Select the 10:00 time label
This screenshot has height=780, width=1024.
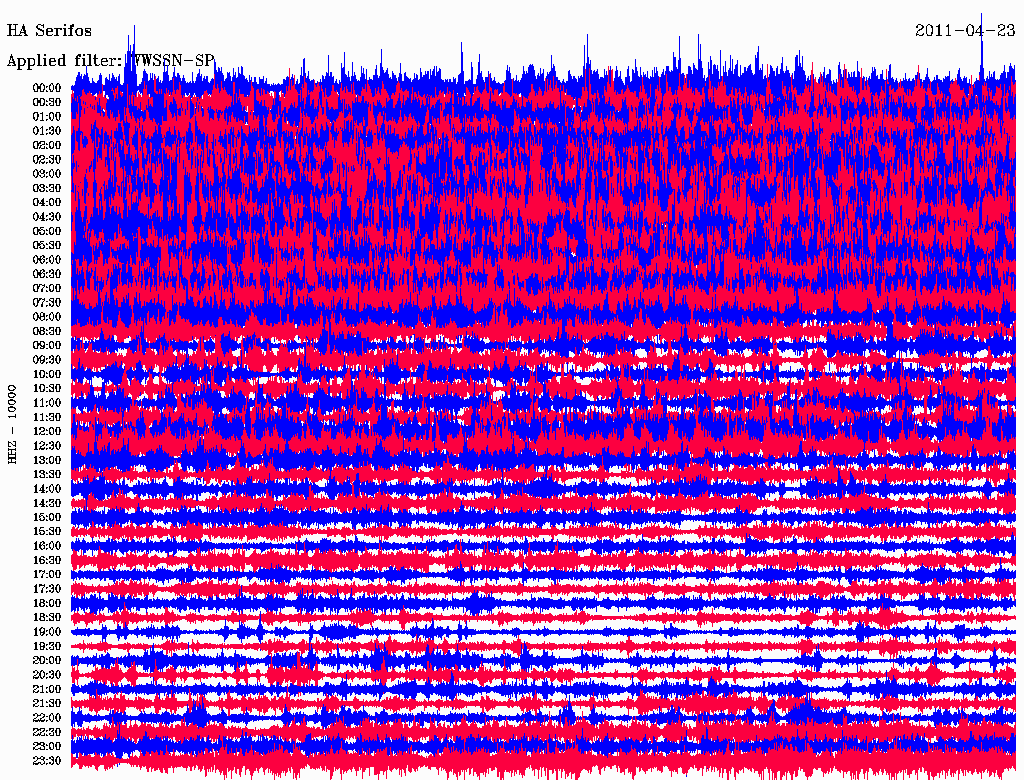(x=47, y=374)
